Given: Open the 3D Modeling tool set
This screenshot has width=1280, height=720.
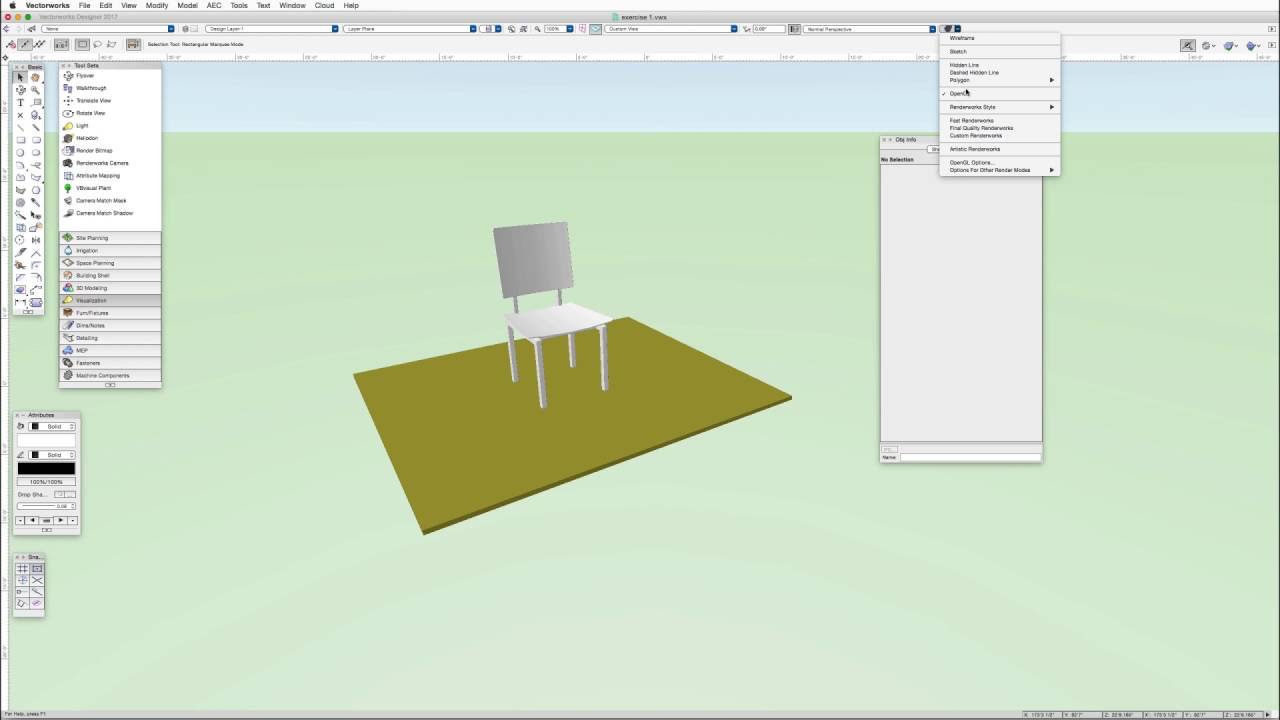Looking at the screenshot, I should point(110,288).
